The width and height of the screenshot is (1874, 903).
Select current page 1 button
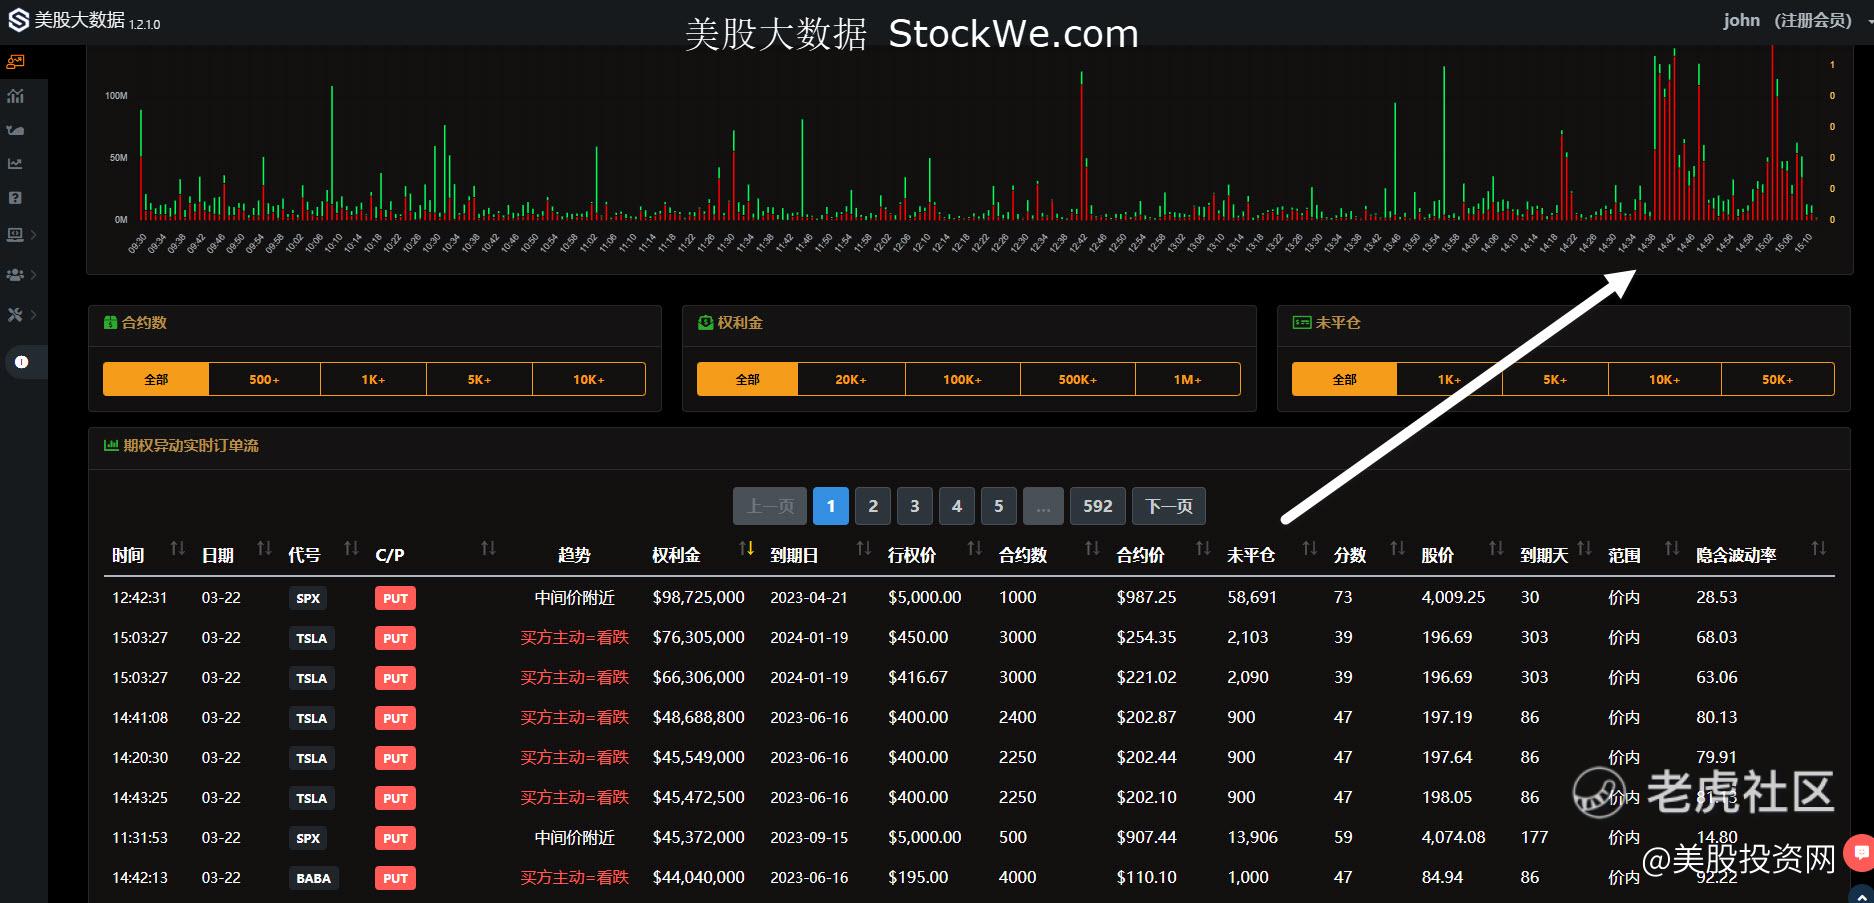(831, 506)
